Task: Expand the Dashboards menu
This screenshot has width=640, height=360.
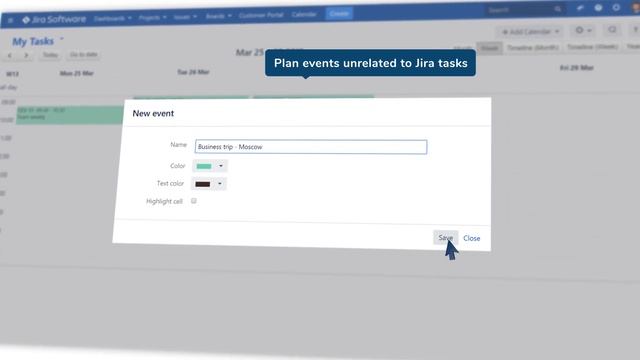Action: 113,18
